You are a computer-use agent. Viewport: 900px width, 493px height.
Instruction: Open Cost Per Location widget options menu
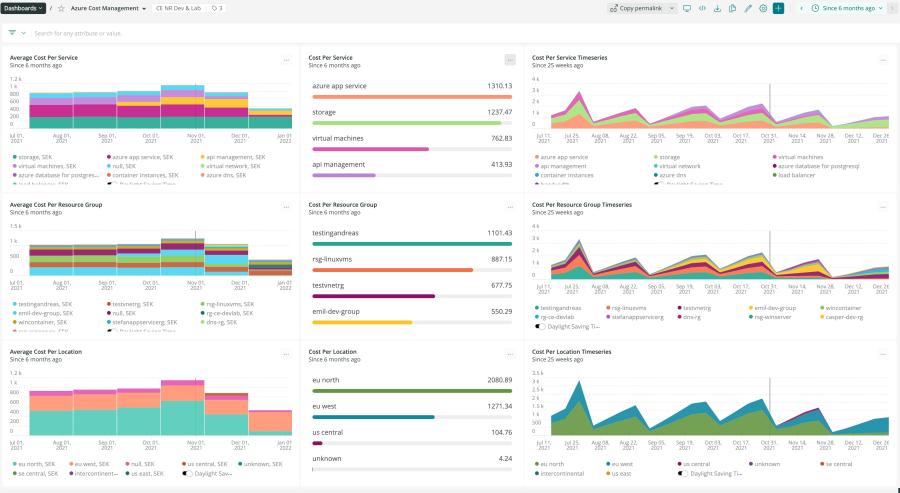pyautogui.click(x=510, y=354)
